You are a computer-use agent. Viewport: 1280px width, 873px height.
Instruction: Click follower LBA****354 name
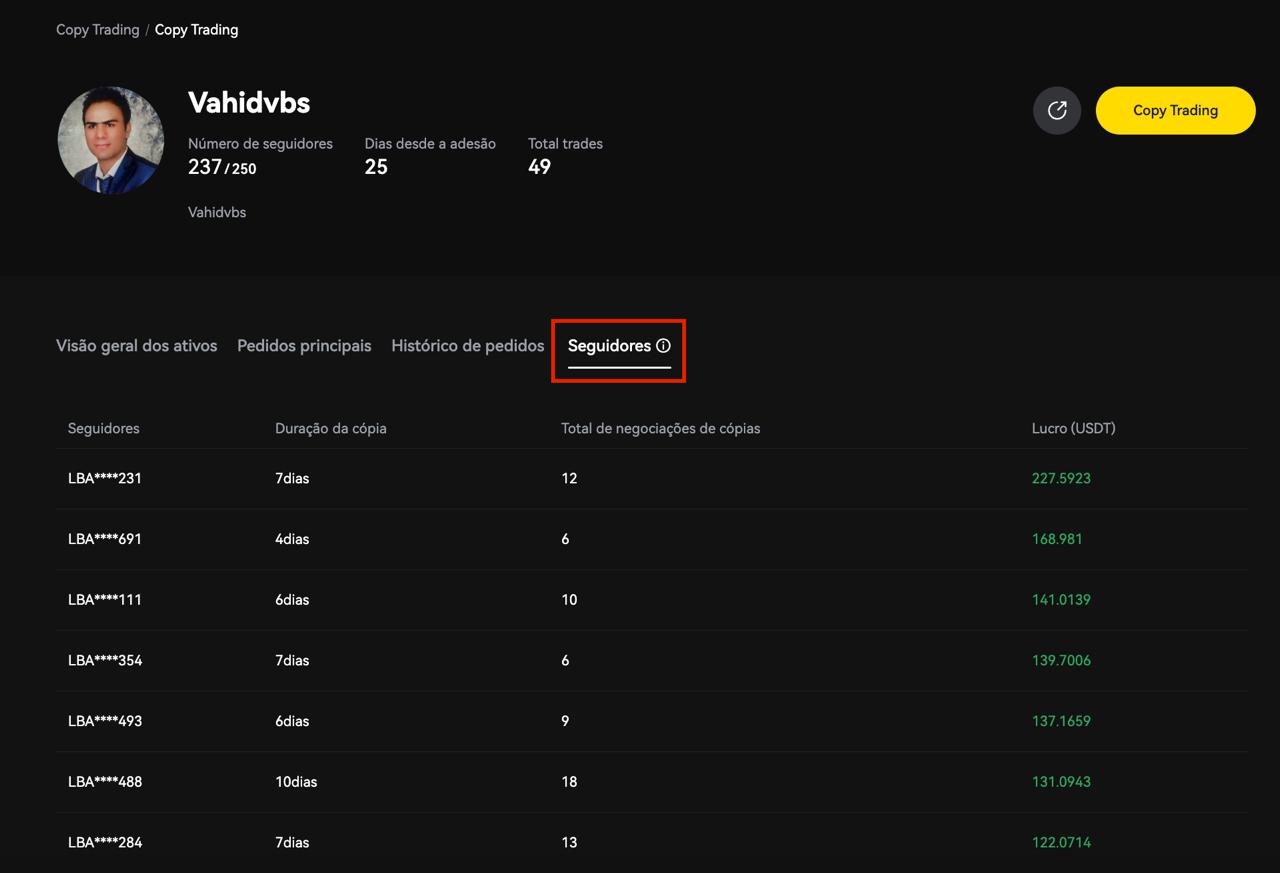(105, 661)
